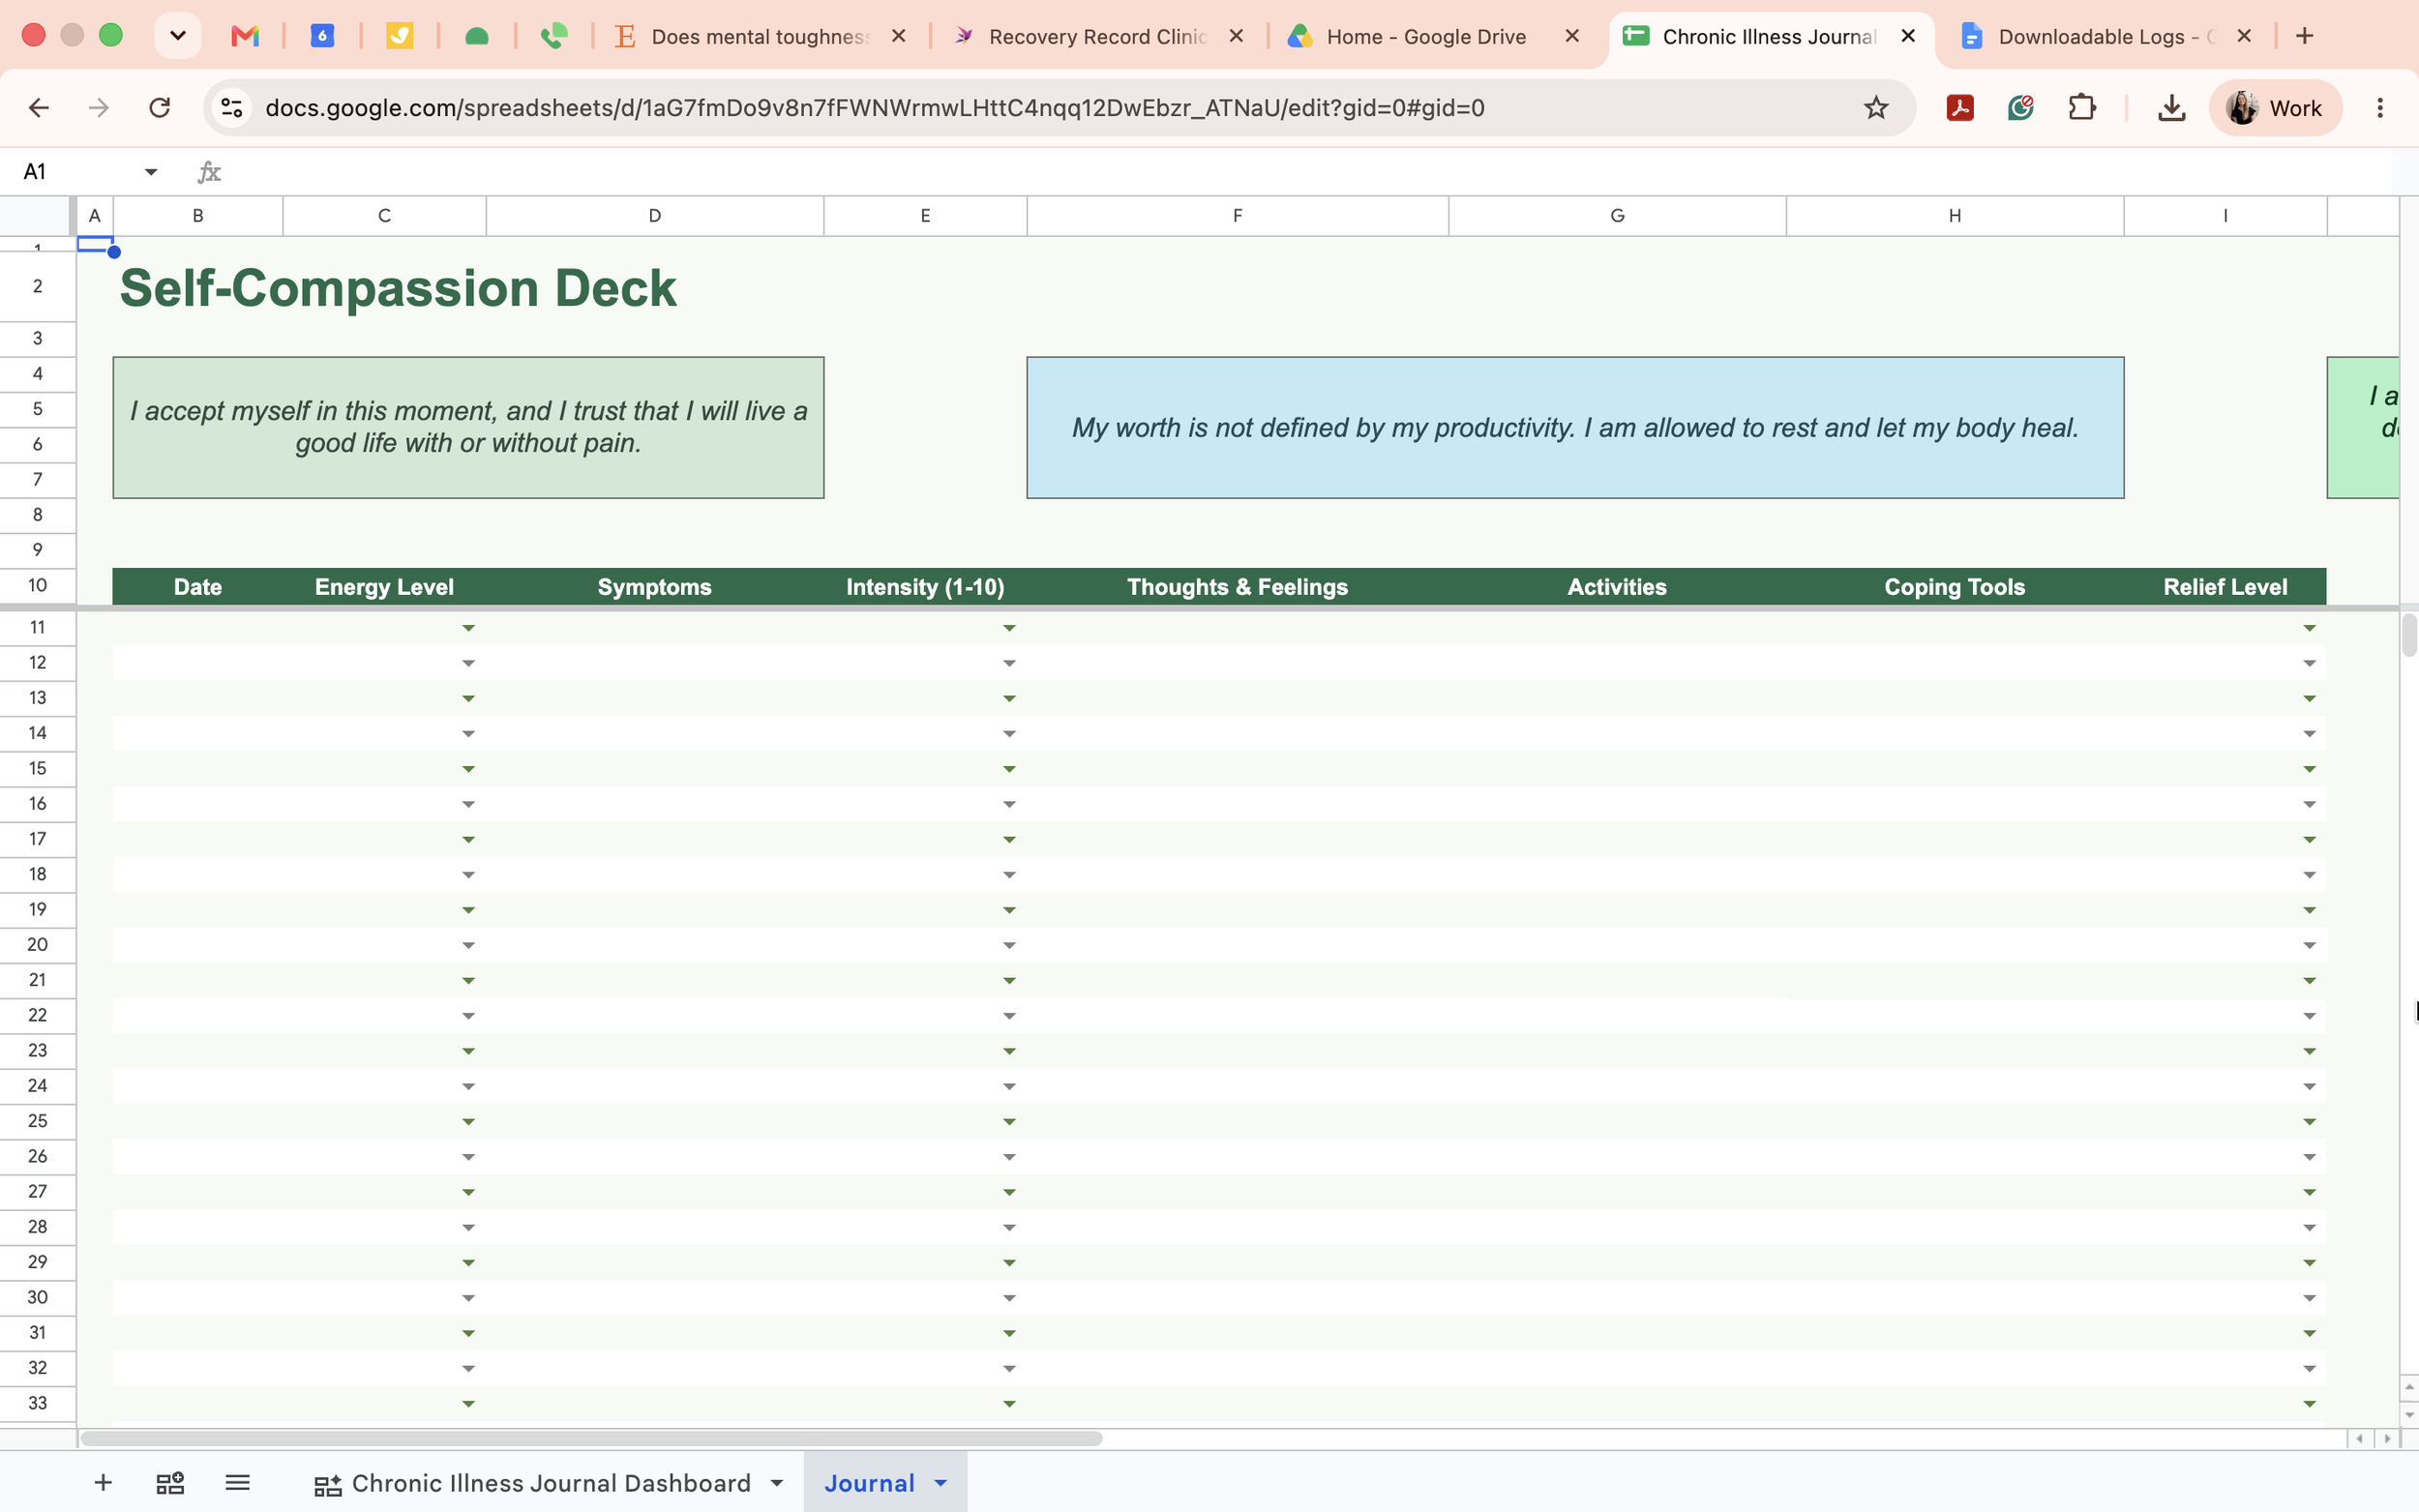Click the address bar URL

click(874, 108)
